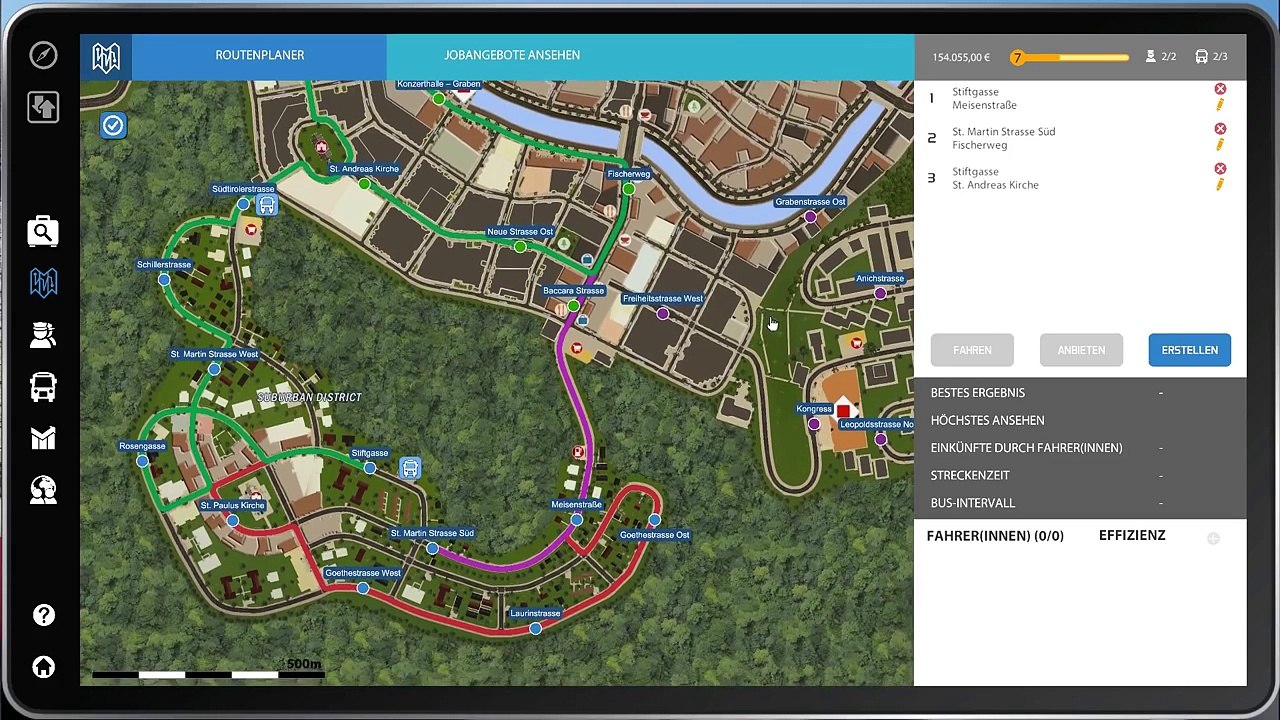Switch to the JOBANGEBOTE ANSEHEN tab
This screenshot has width=1280, height=720.
point(512,56)
